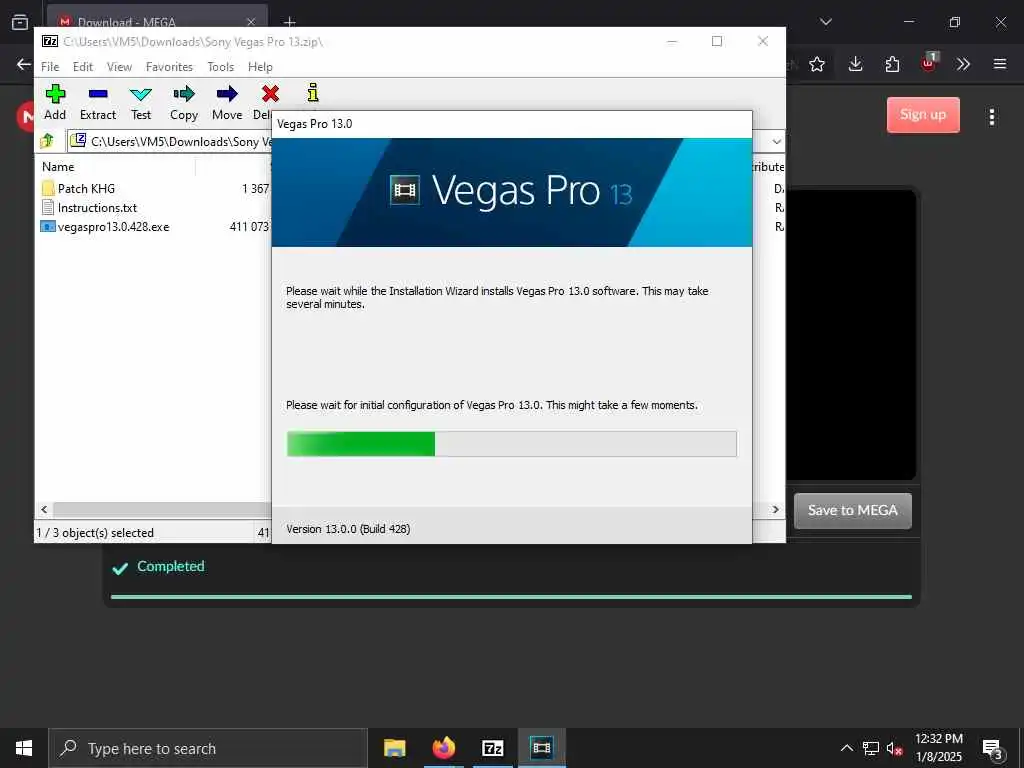Viewport: 1024px width, 768px height.
Task: Run the Test archive tool in 7-Zip
Action: [x=140, y=103]
